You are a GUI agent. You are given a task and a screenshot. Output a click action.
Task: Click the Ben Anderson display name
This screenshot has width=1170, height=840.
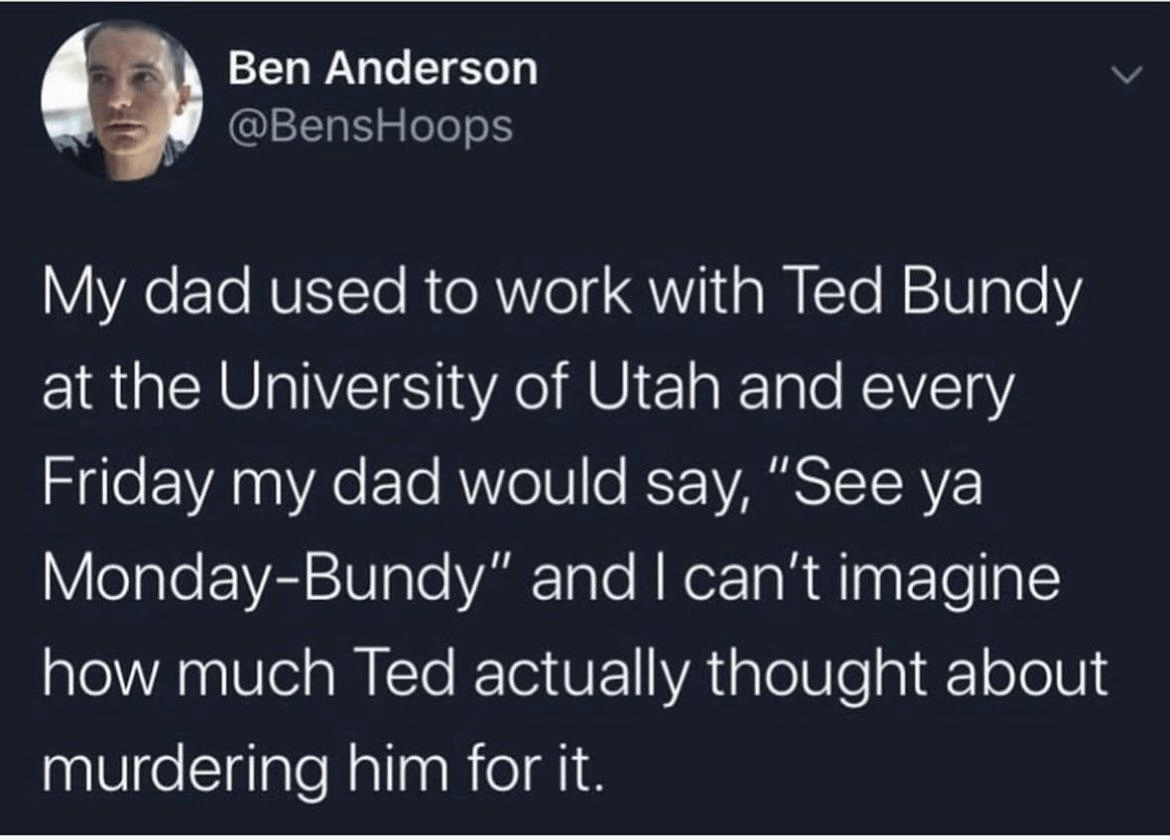click(383, 69)
